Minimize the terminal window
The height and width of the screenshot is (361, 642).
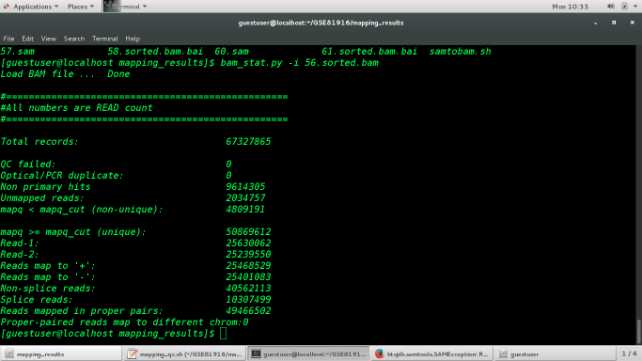click(x=595, y=23)
